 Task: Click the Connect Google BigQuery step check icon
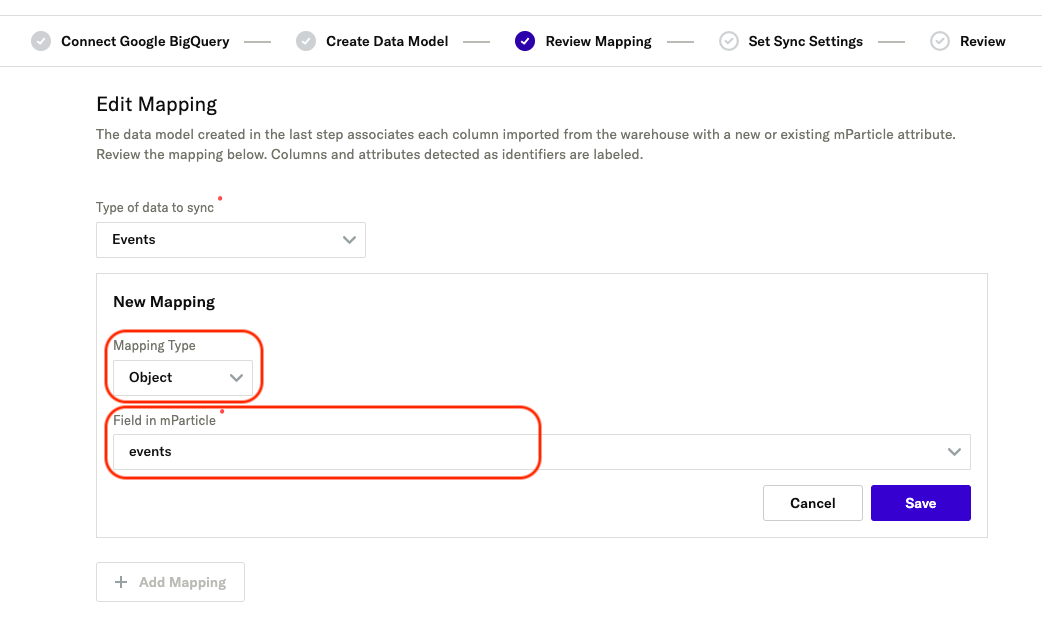(41, 41)
